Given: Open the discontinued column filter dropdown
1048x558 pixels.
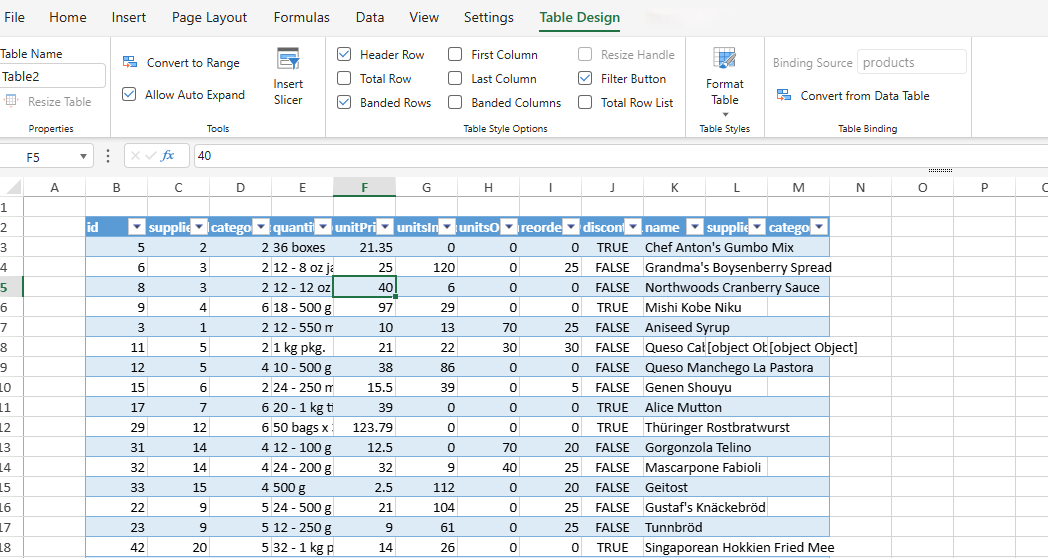Looking at the screenshot, I should click(634, 227).
